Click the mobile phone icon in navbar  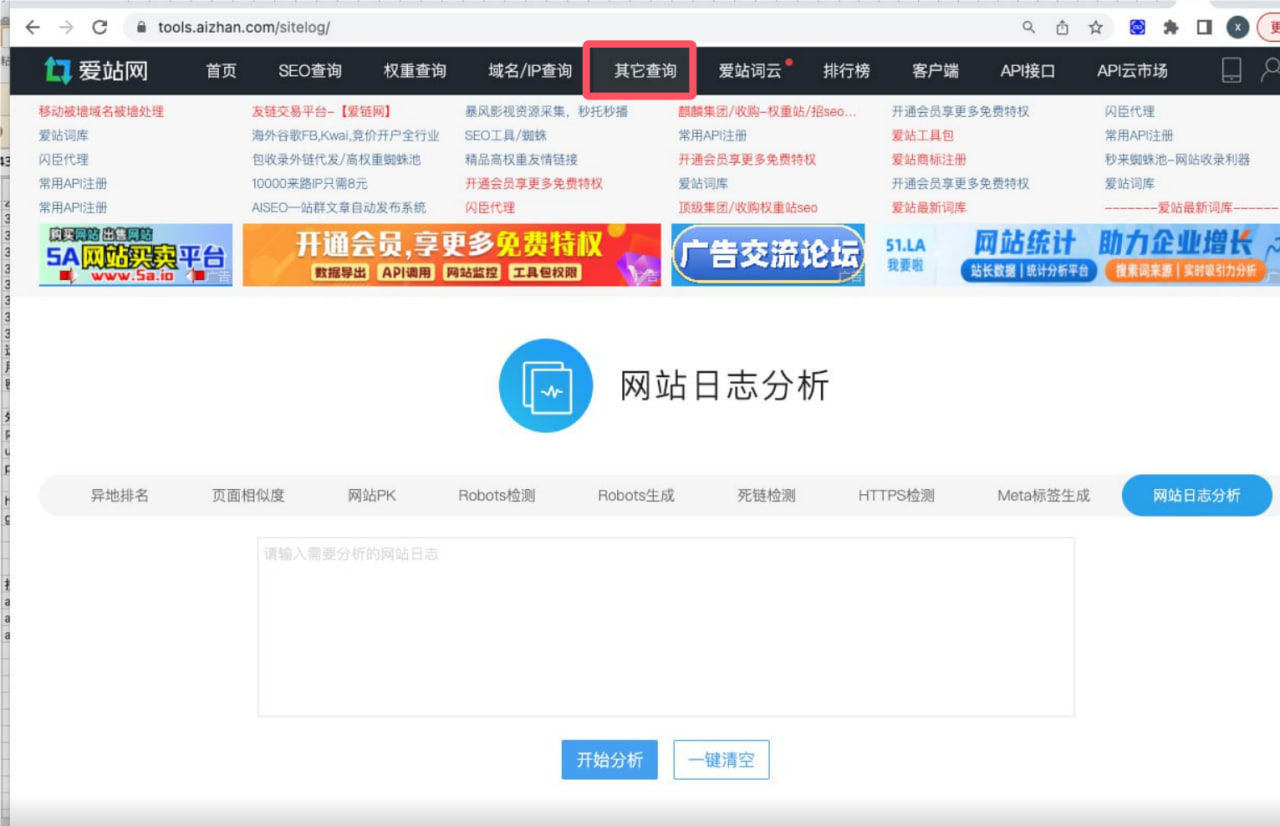click(1232, 70)
